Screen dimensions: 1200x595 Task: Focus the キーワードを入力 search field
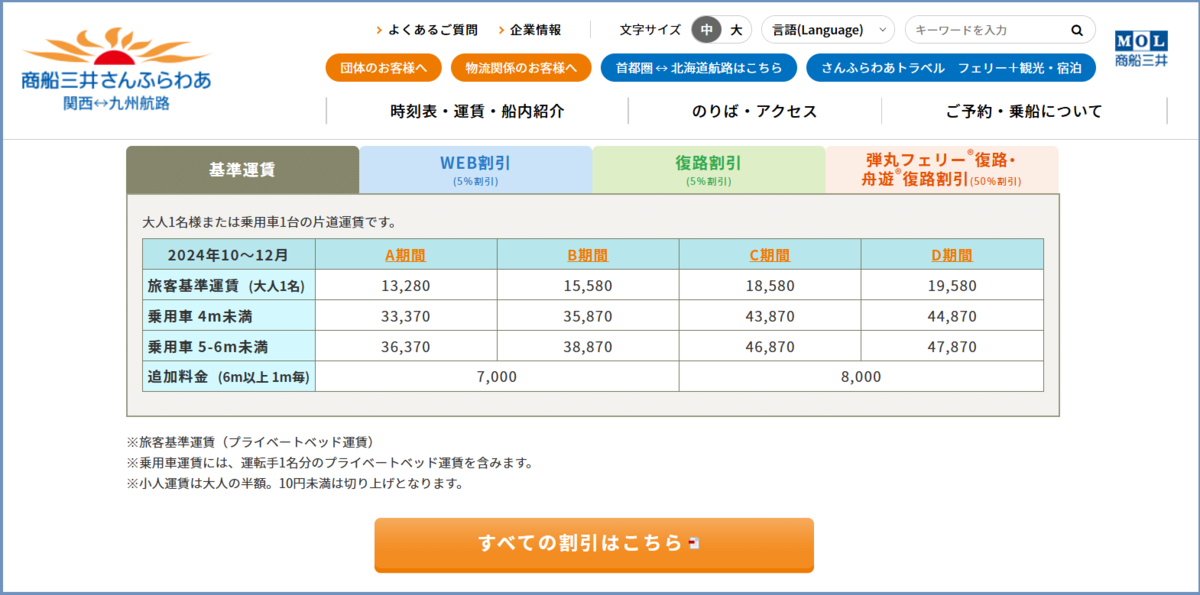[x=988, y=30]
